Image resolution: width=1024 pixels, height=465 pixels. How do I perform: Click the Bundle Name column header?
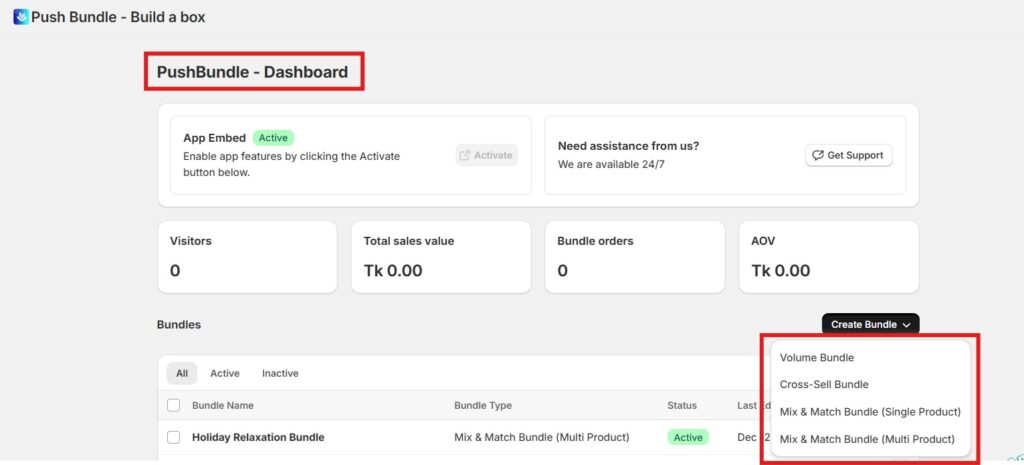[223, 406]
